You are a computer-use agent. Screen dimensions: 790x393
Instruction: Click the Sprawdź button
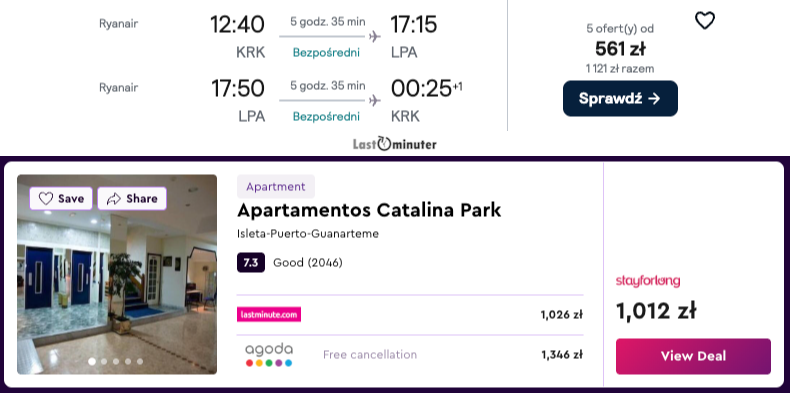click(x=620, y=98)
